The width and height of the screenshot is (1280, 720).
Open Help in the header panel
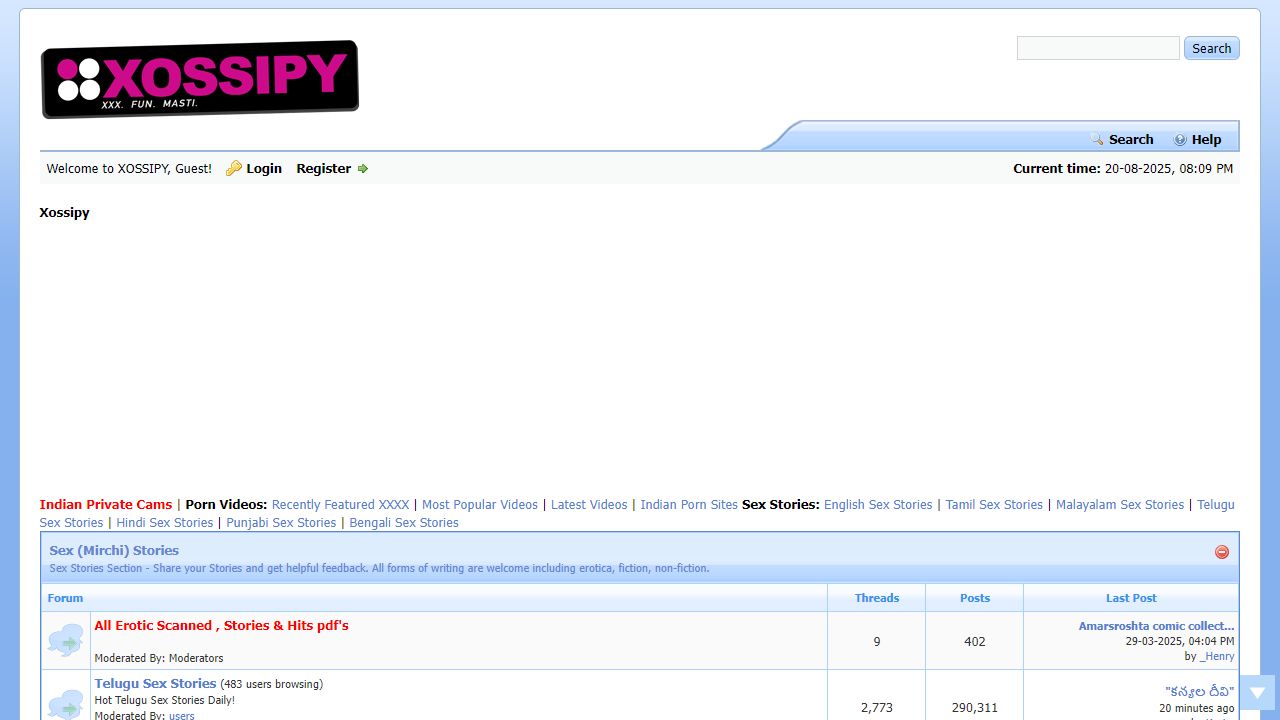[1206, 140]
